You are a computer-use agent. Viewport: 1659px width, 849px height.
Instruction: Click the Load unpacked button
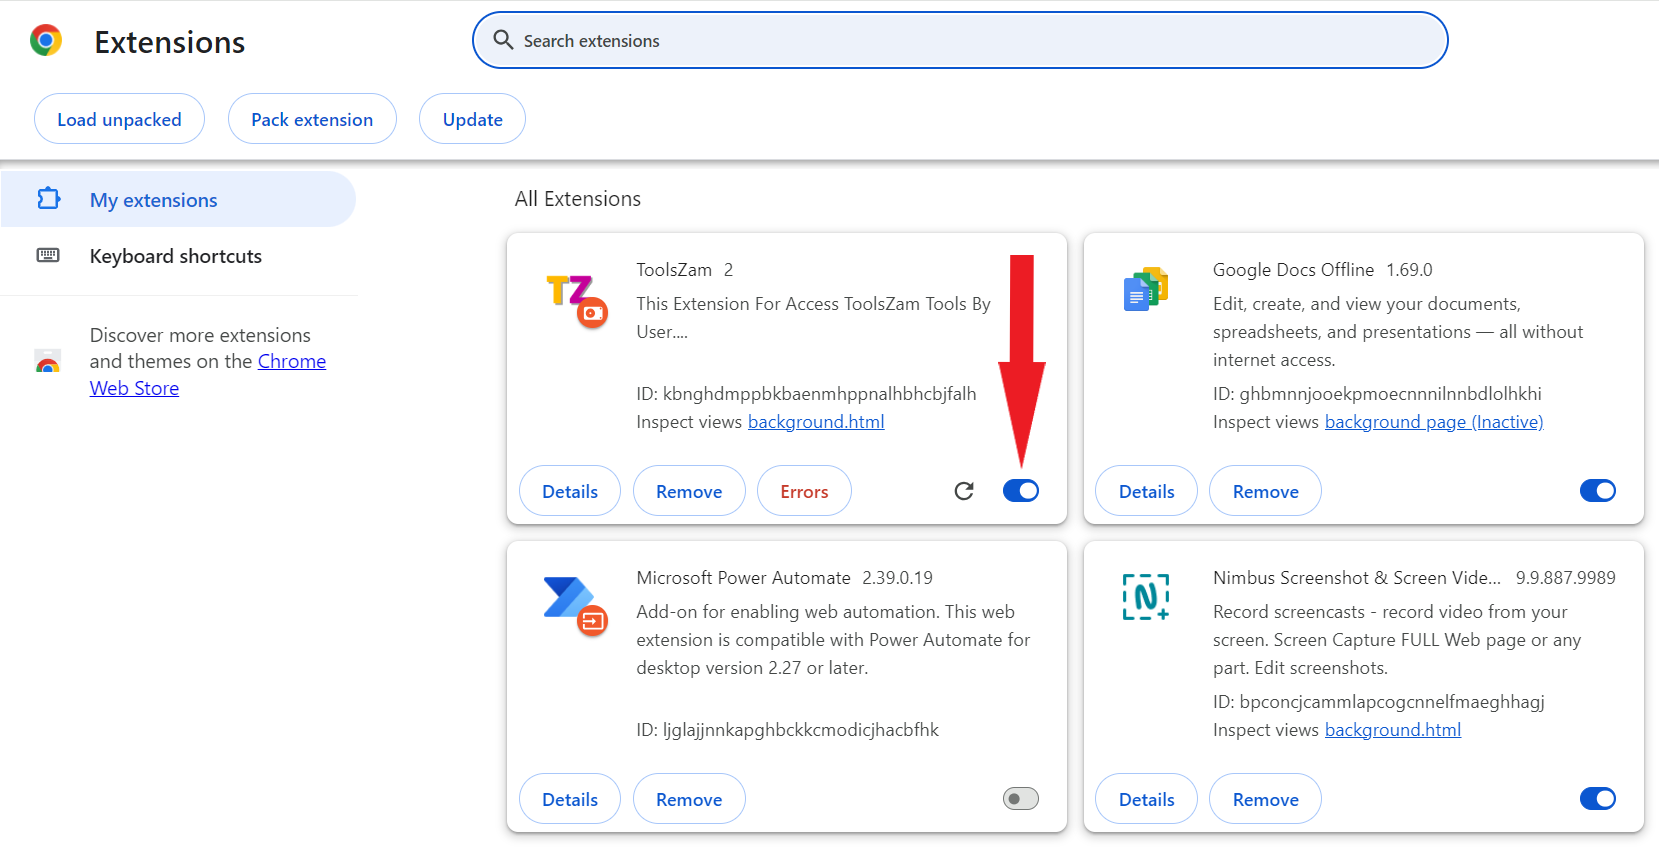(119, 119)
